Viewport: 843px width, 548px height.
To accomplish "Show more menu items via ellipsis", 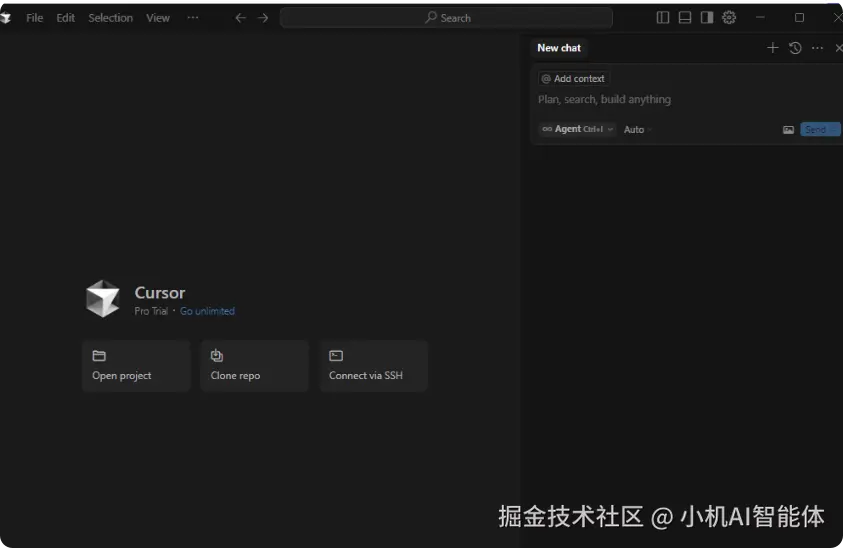I will pos(192,18).
